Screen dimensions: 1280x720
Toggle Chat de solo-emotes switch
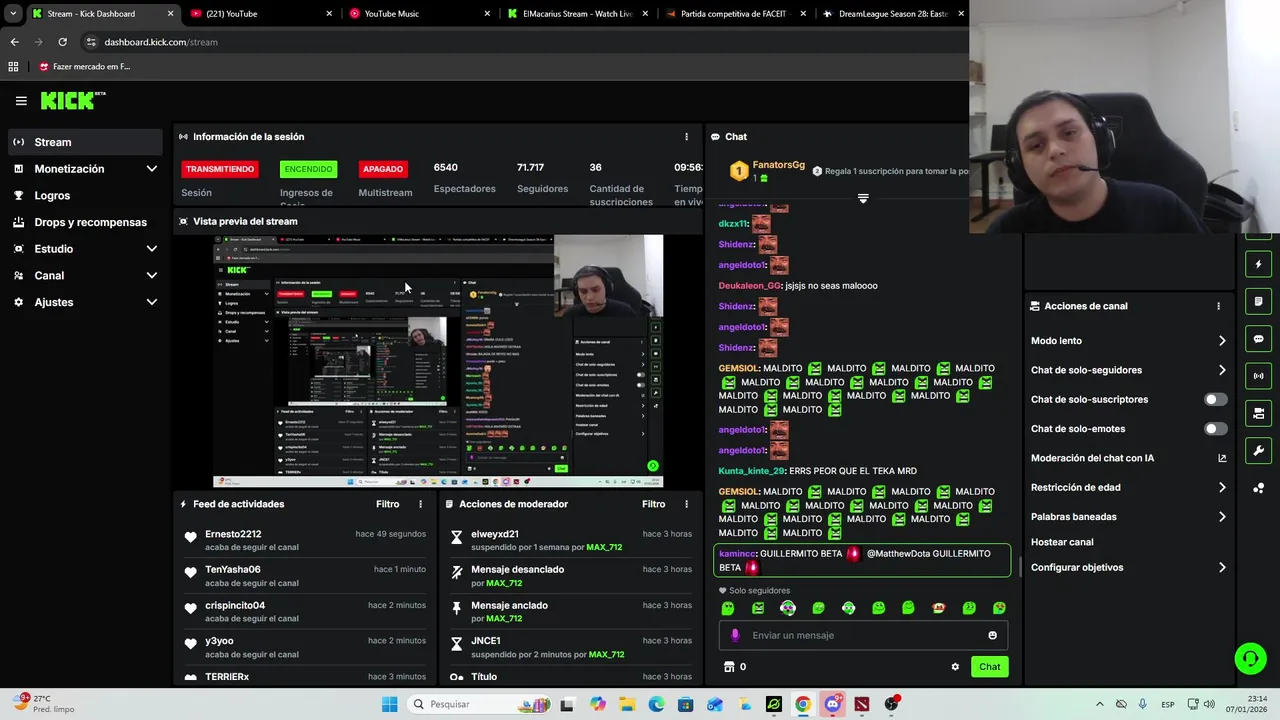1215,429
